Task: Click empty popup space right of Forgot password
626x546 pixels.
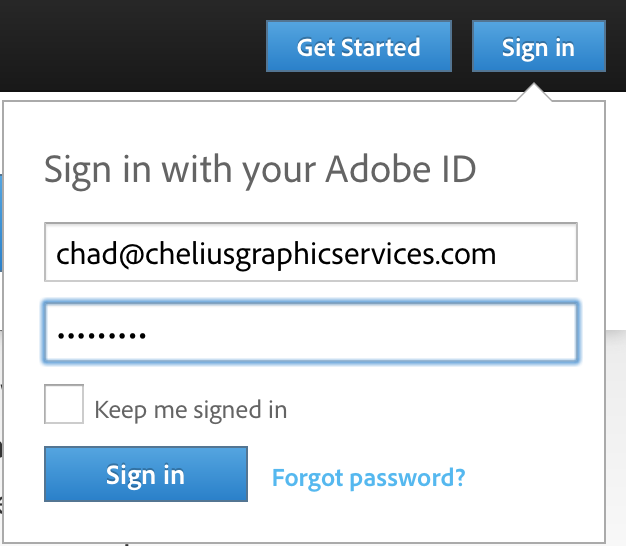Action: coord(535,477)
